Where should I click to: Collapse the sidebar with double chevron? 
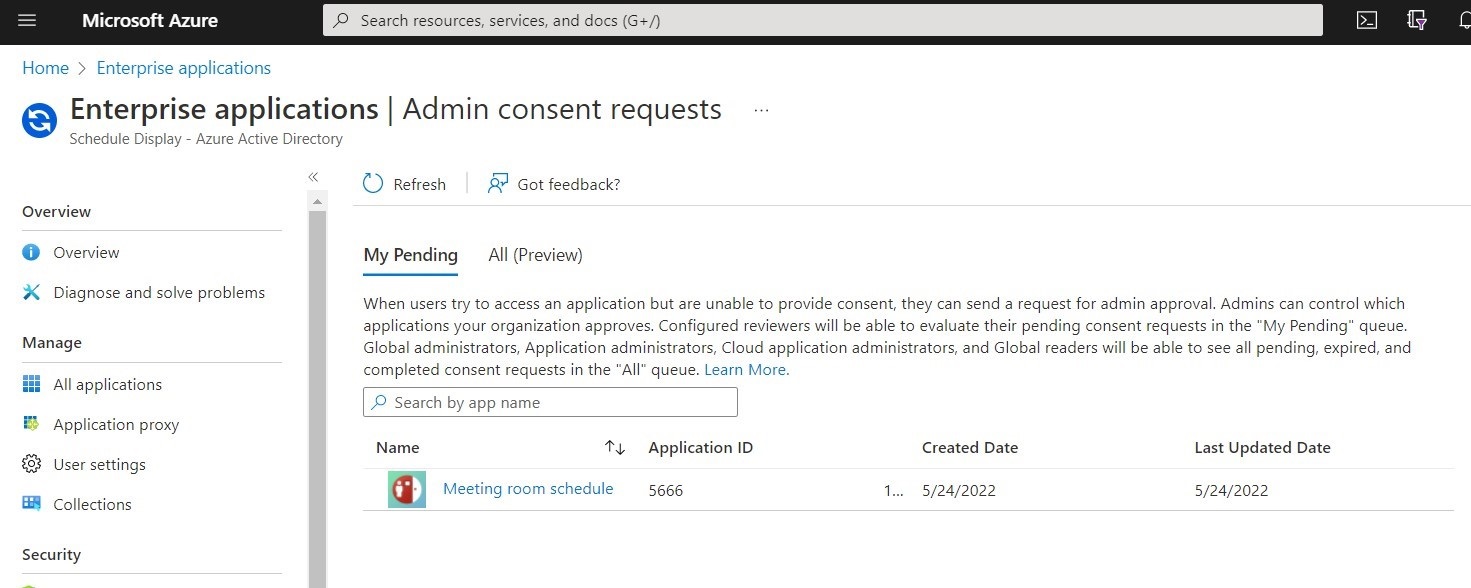point(313,177)
